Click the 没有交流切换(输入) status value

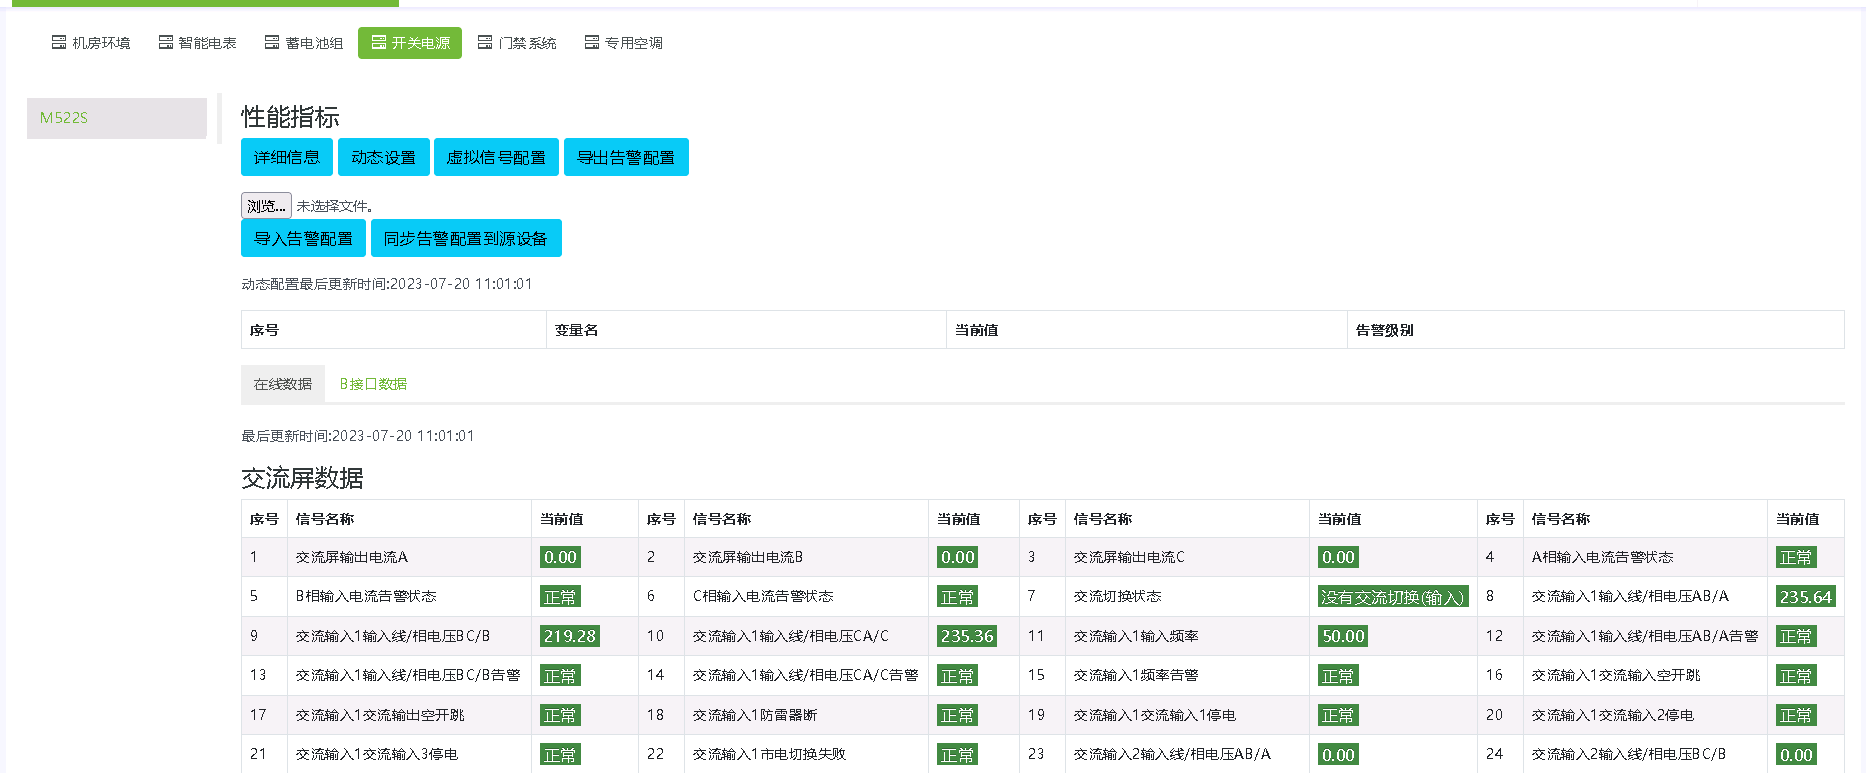[1393, 597]
